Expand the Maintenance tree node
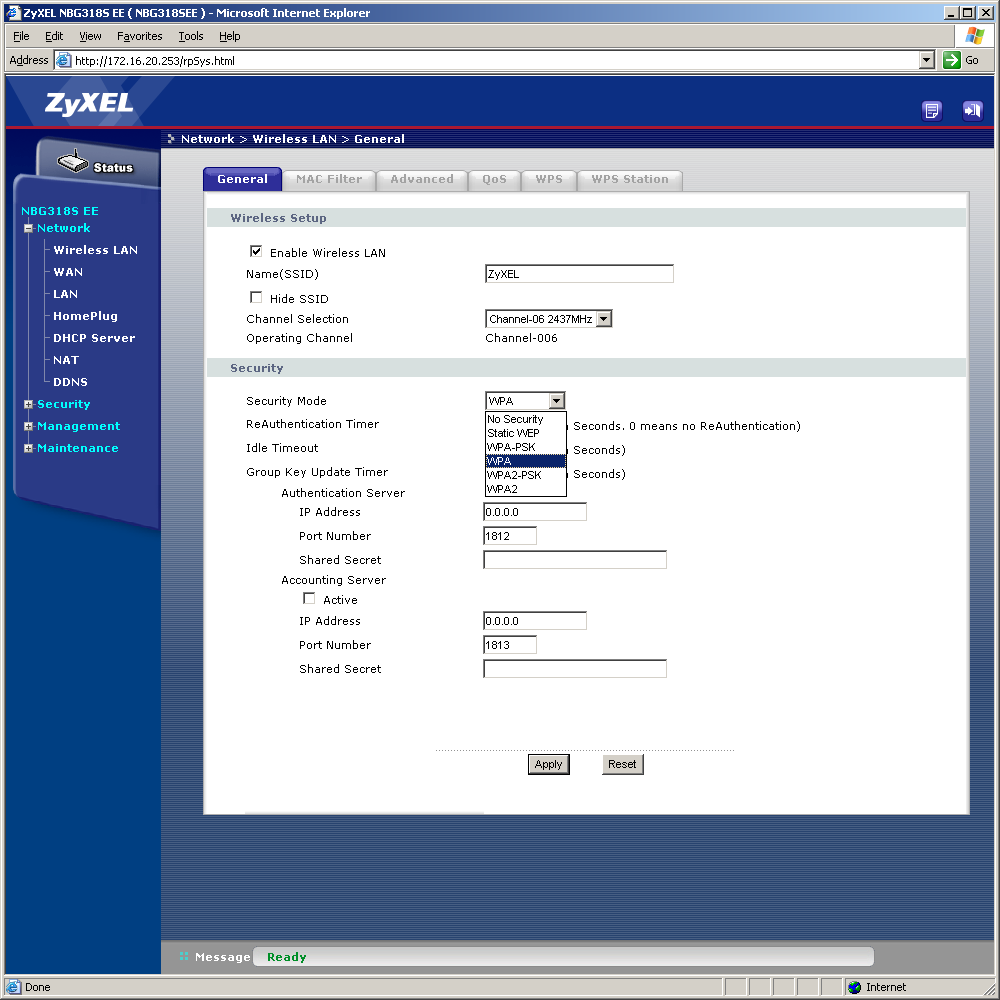 (x=28, y=448)
